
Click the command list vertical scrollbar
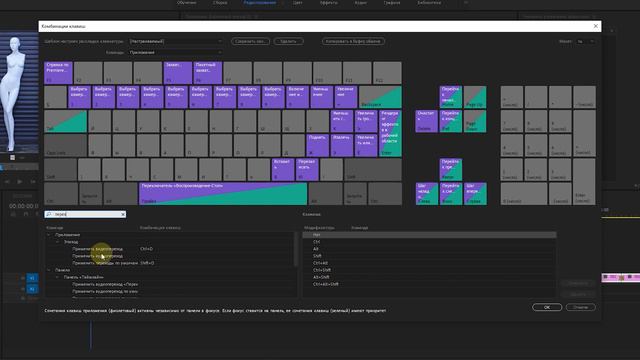point(296,250)
